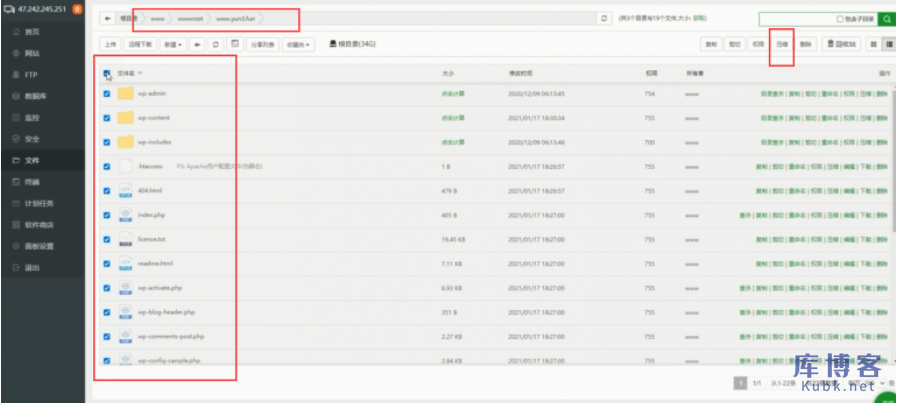Screen dimensions: 897x403
Task: Open the recycle bin (回收站)
Action: tap(840, 44)
